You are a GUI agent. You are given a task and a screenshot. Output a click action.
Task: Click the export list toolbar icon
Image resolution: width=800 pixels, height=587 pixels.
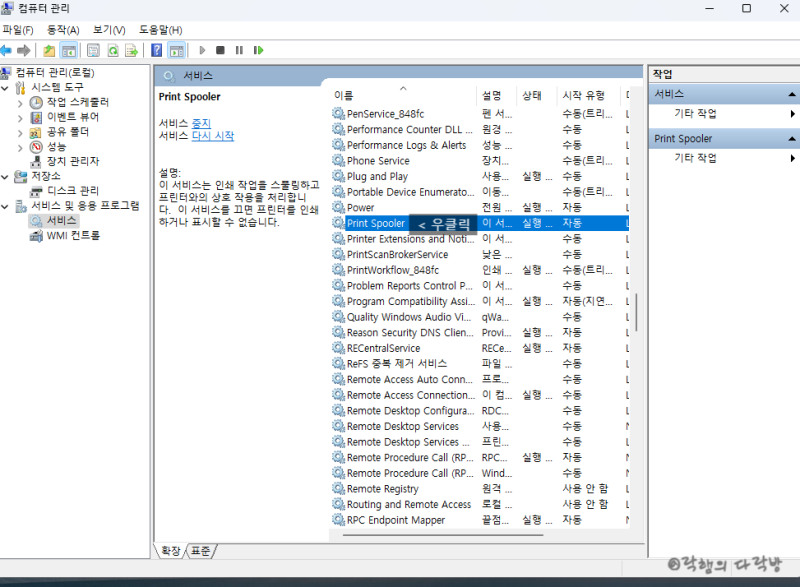click(132, 50)
